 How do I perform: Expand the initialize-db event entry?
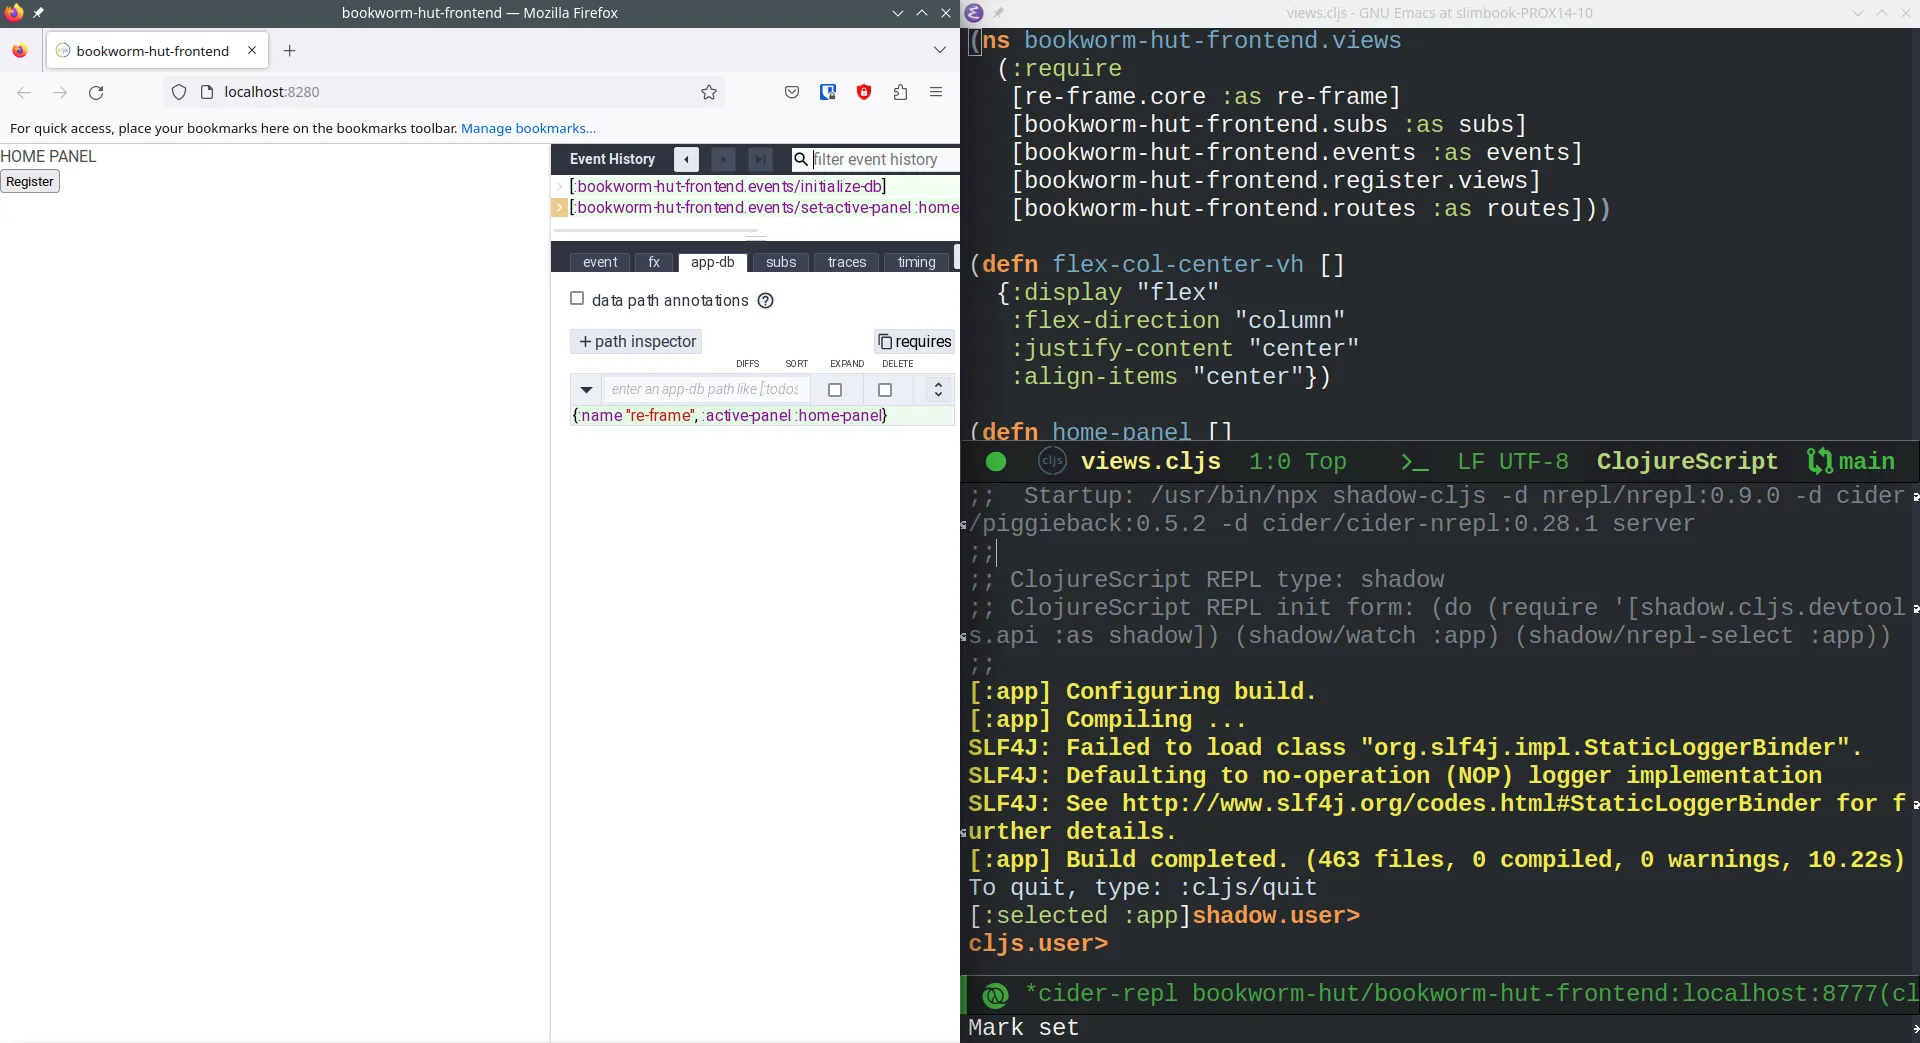click(559, 187)
